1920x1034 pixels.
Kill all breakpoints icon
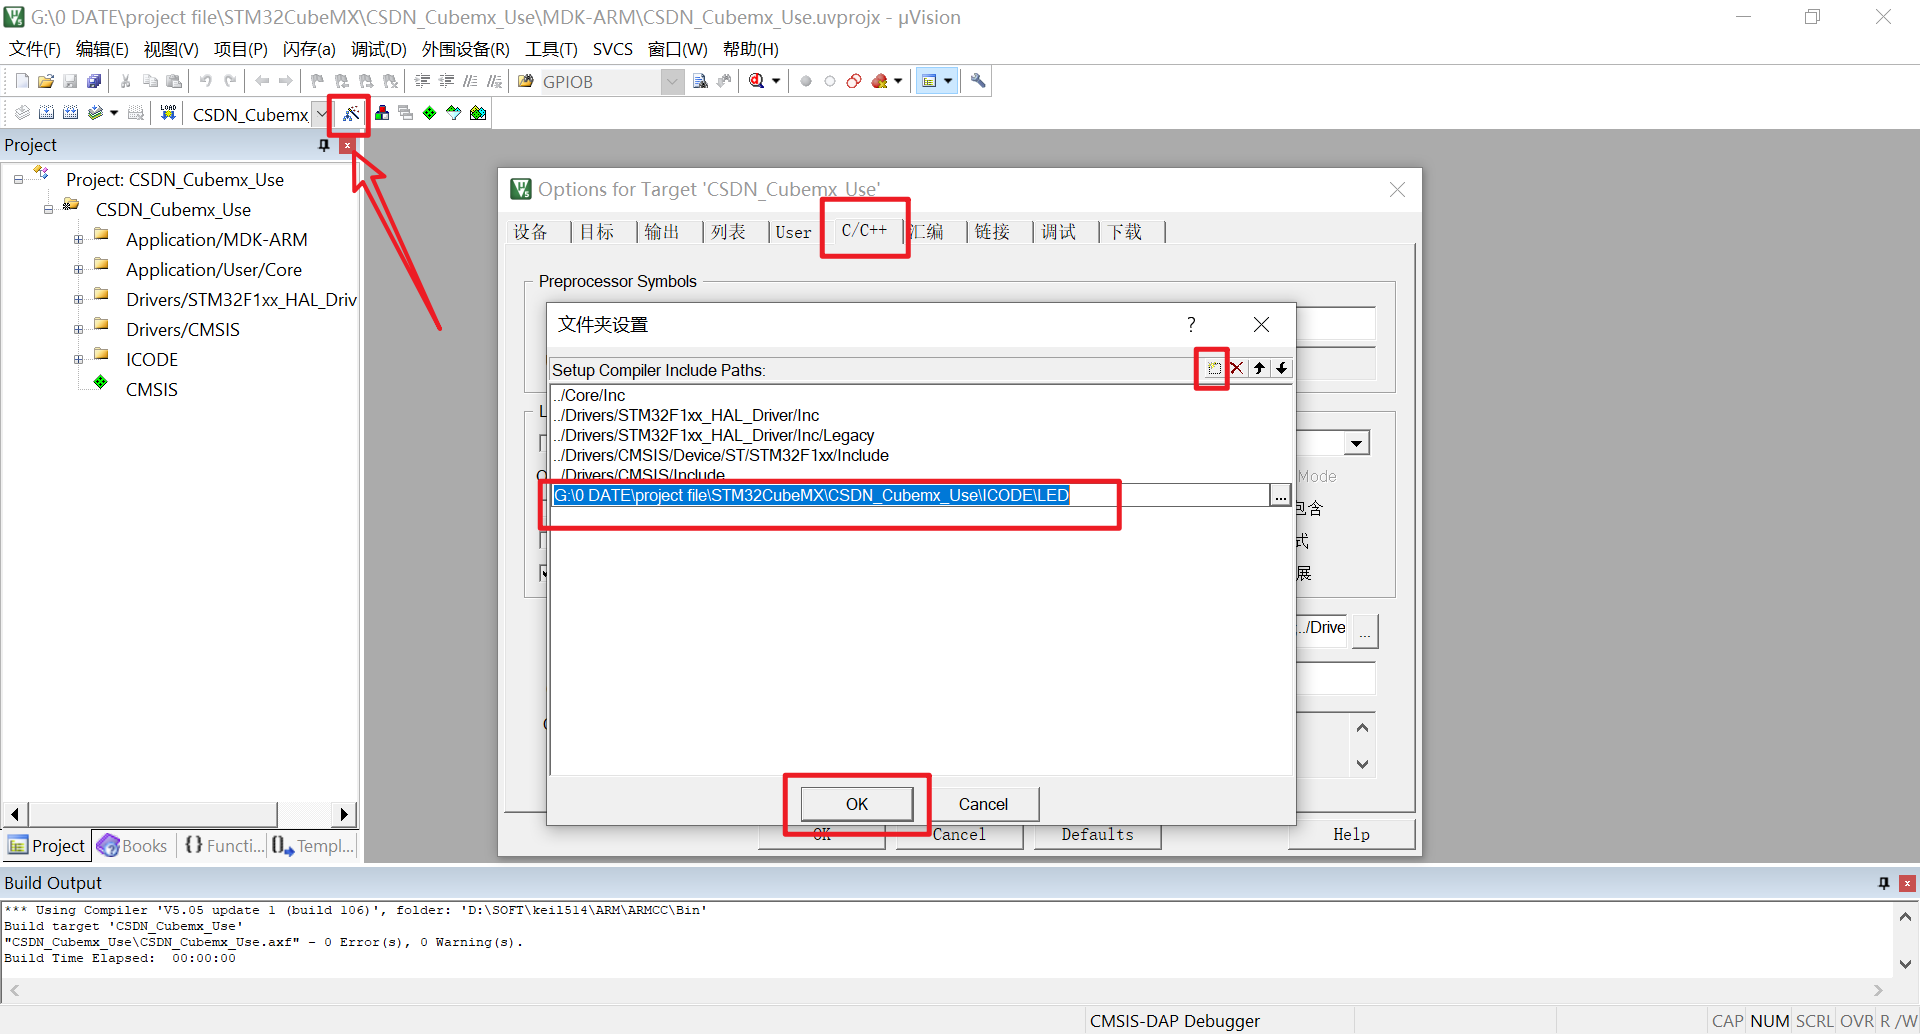tap(880, 81)
